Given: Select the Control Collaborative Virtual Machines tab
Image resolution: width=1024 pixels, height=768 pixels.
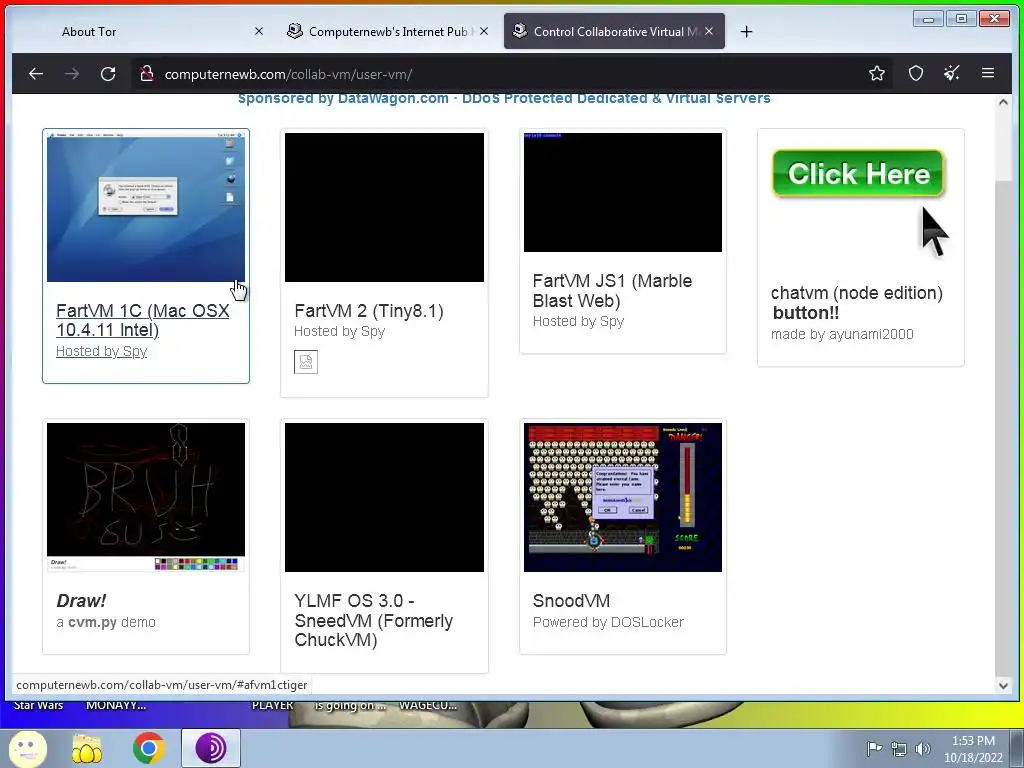Looking at the screenshot, I should [615, 31].
